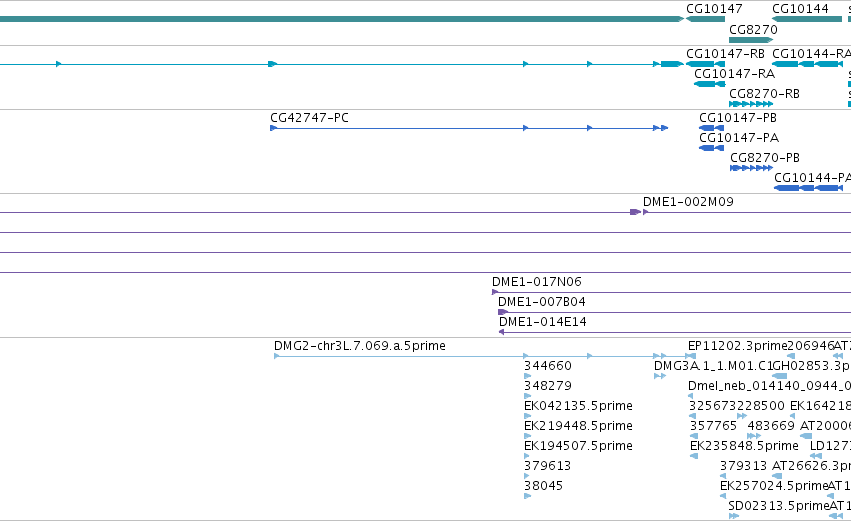Click the CG10147-RA transcript glyph
This screenshot has width=851, height=521.
coord(709,84)
